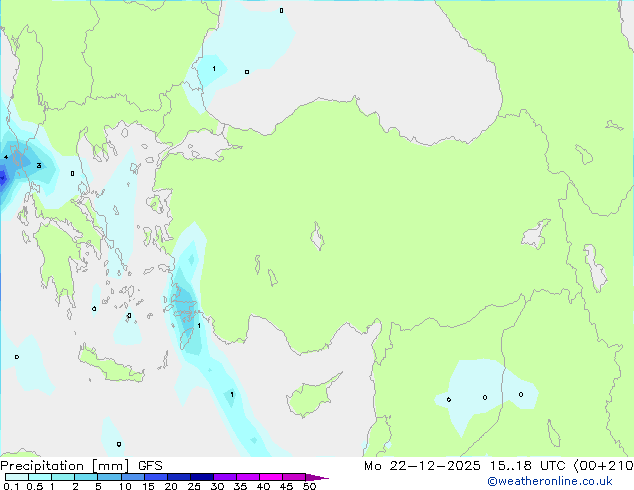Click the 15–20 mm legend swatch
Screen dimensions: 634x490
click(155, 477)
